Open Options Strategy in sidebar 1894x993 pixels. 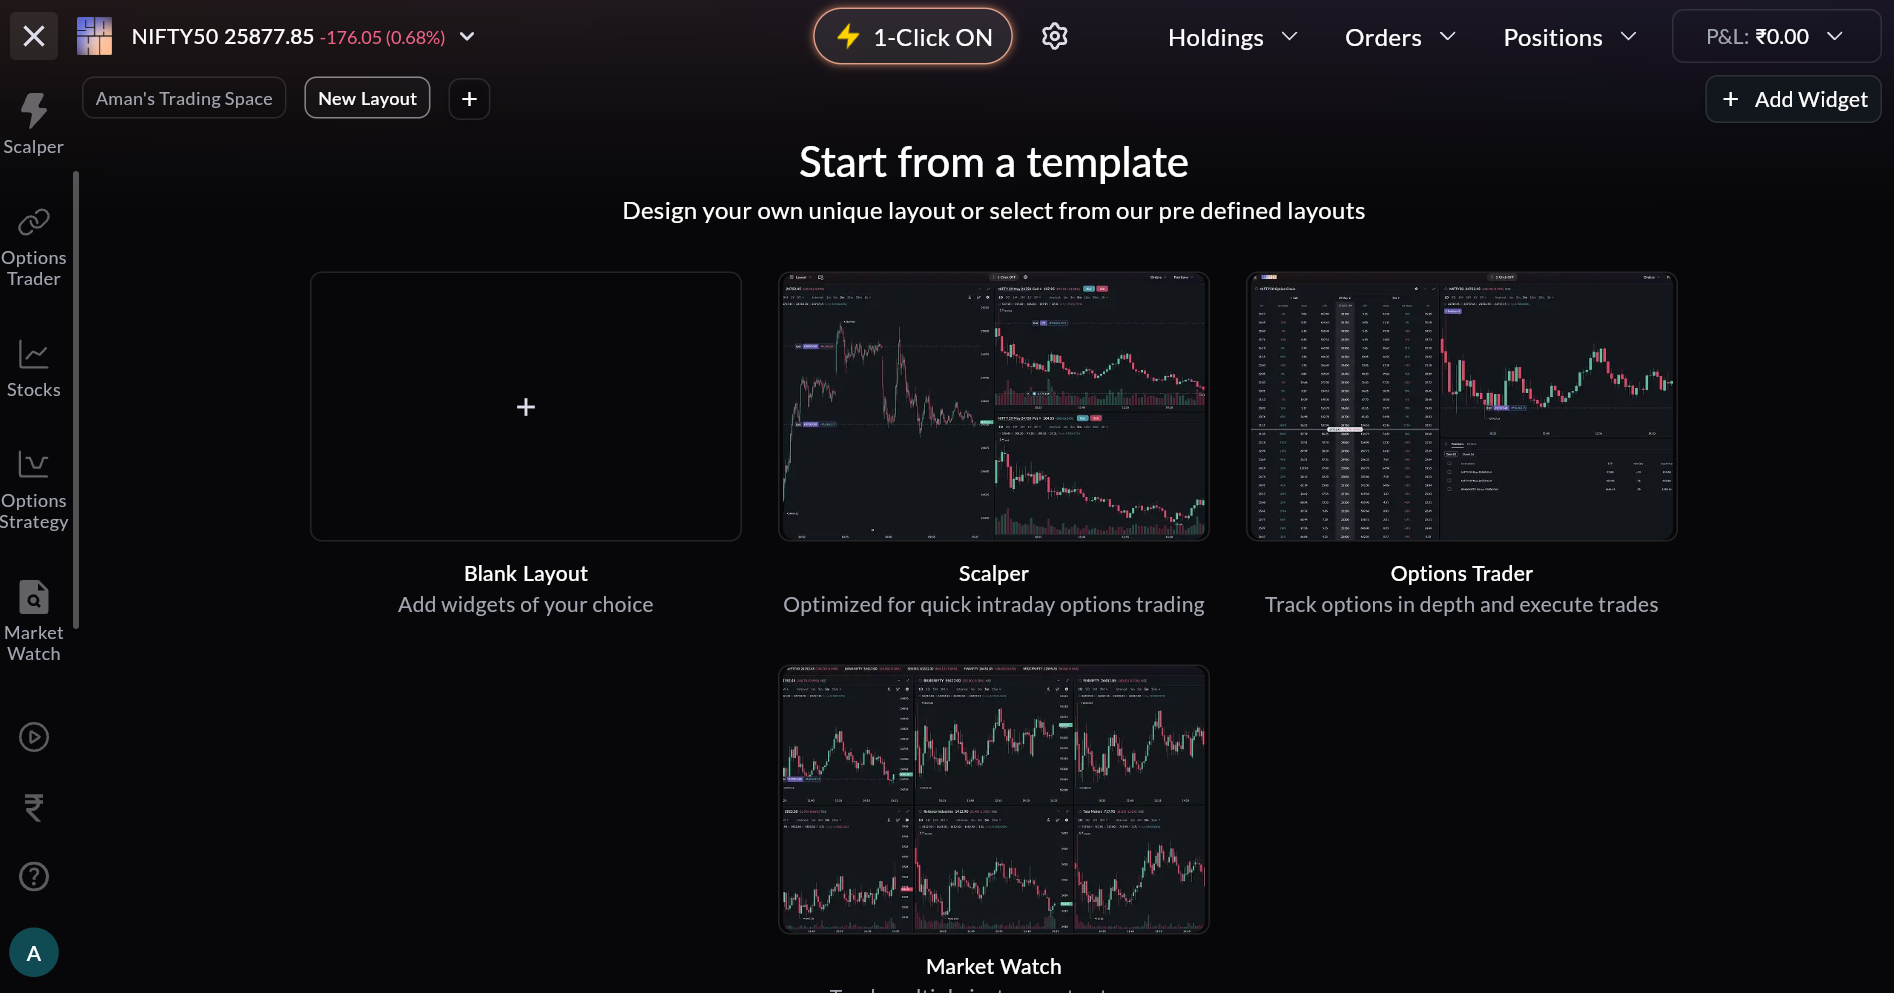point(33,490)
